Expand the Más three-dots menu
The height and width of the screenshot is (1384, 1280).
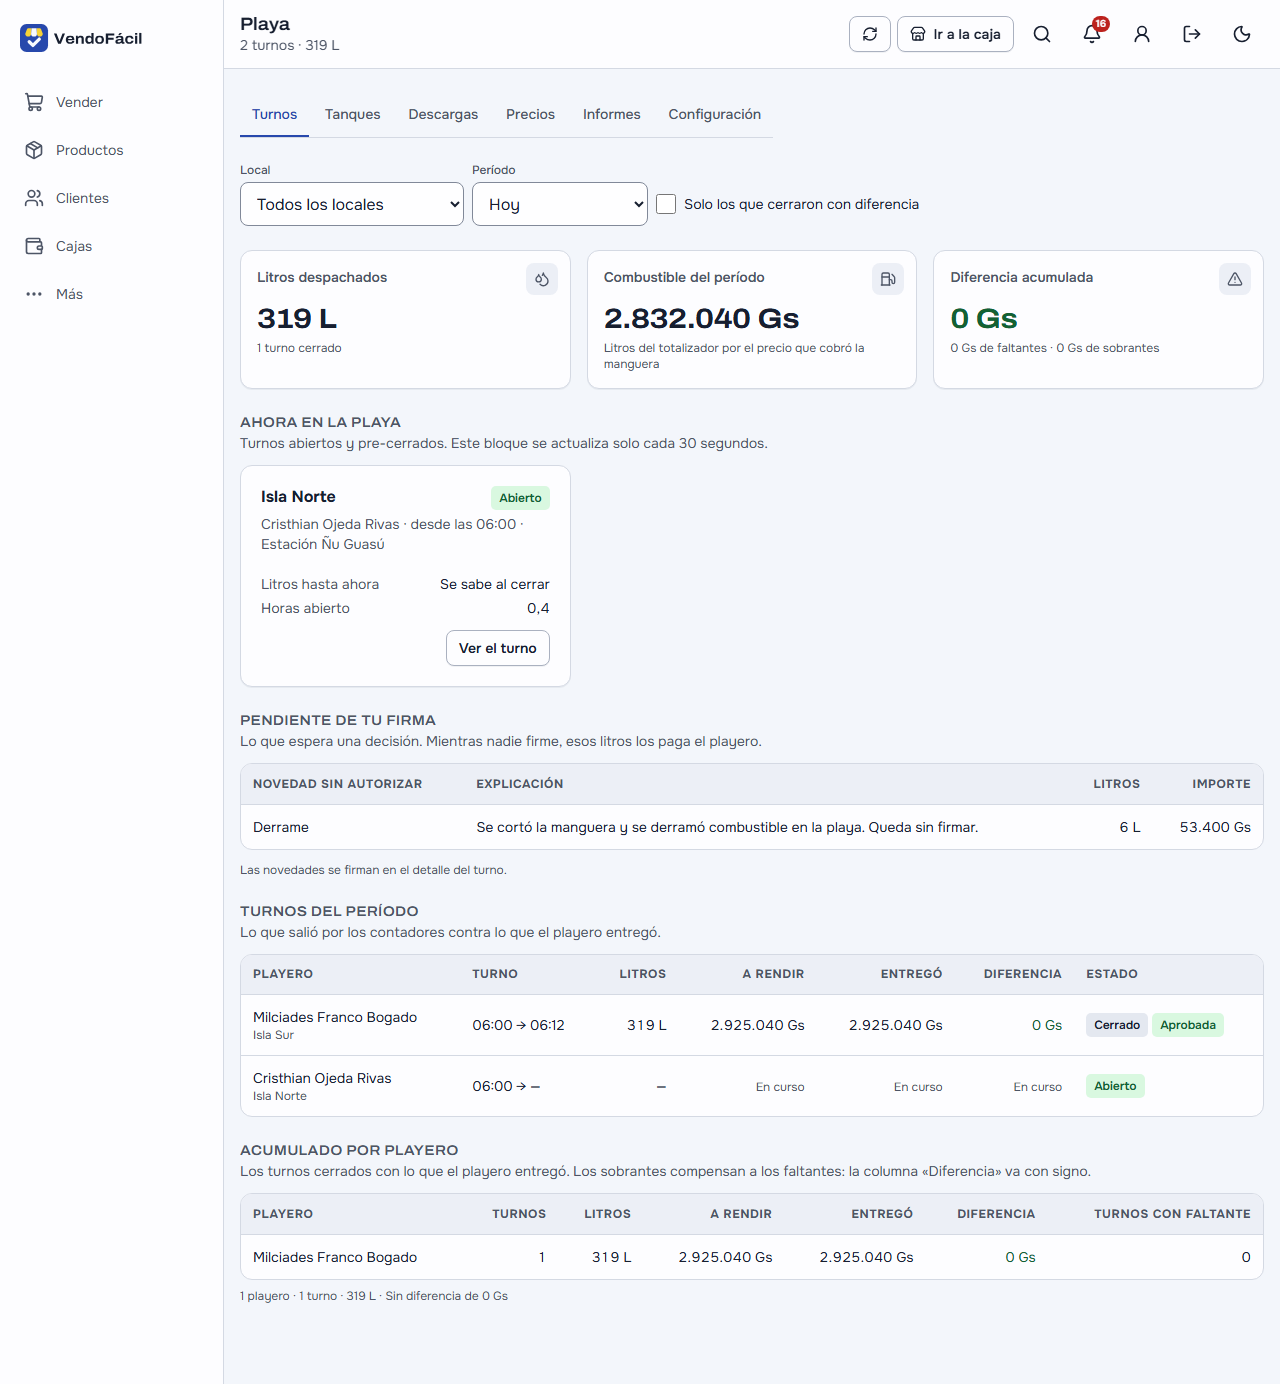(x=34, y=294)
